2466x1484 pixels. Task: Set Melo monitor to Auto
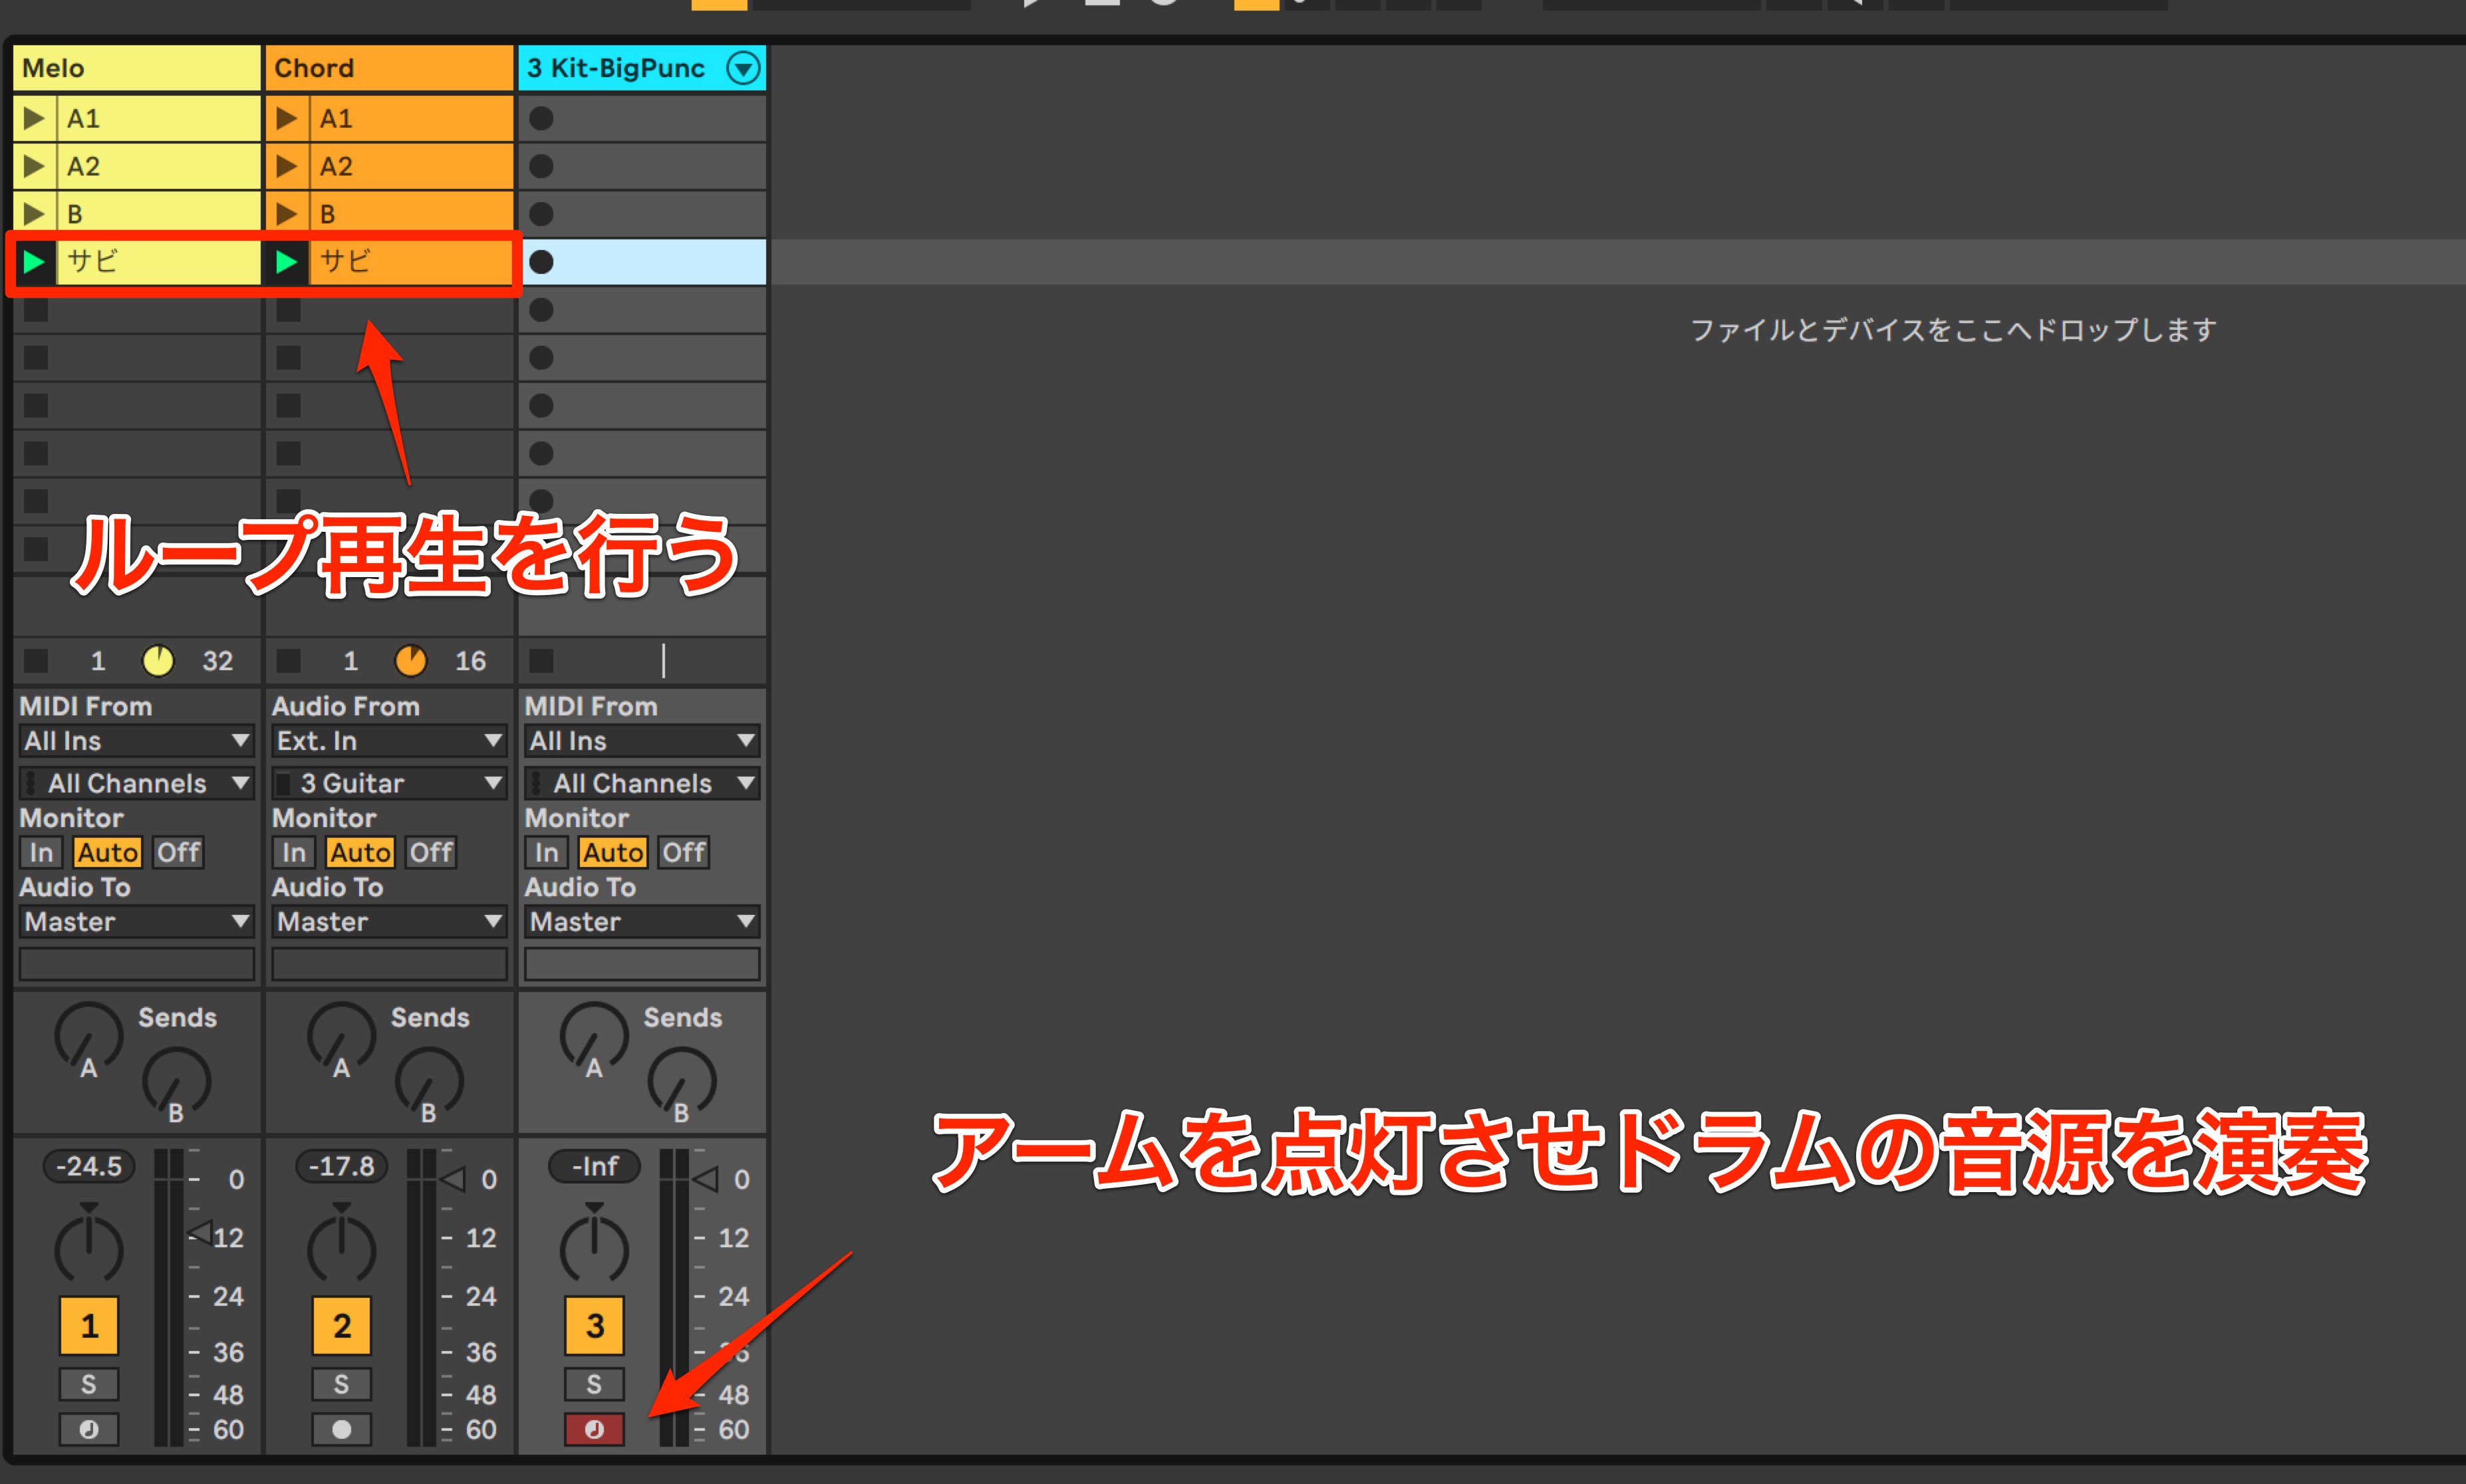pyautogui.click(x=108, y=853)
